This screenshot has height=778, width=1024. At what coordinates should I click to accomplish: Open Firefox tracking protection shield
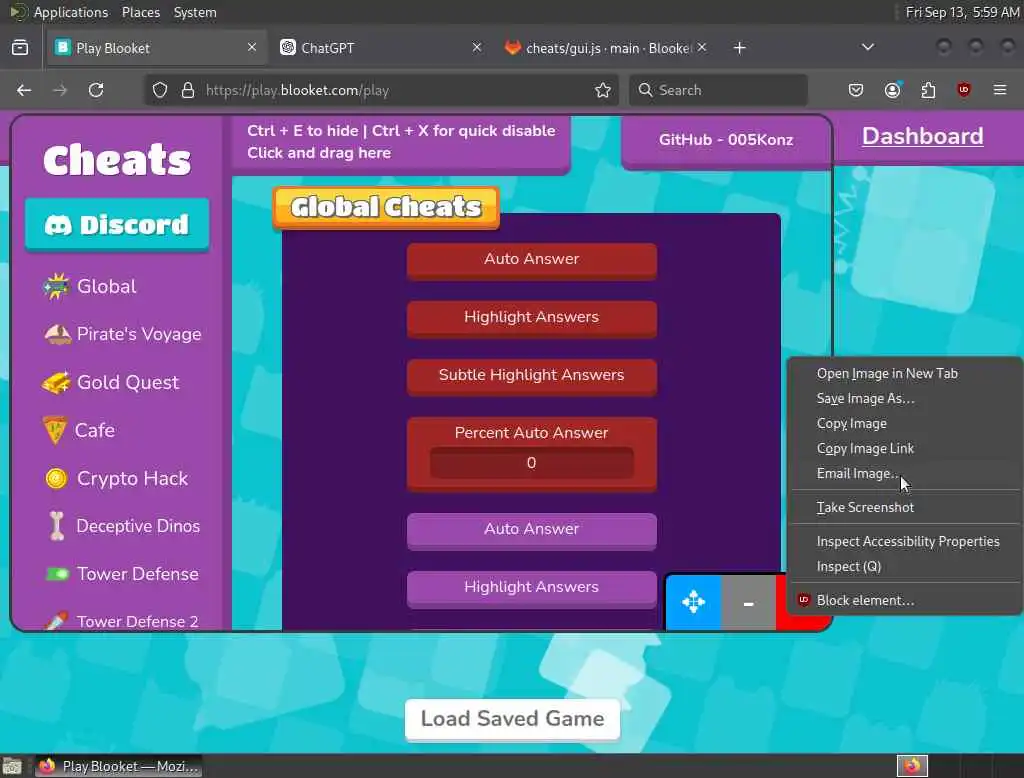(160, 90)
